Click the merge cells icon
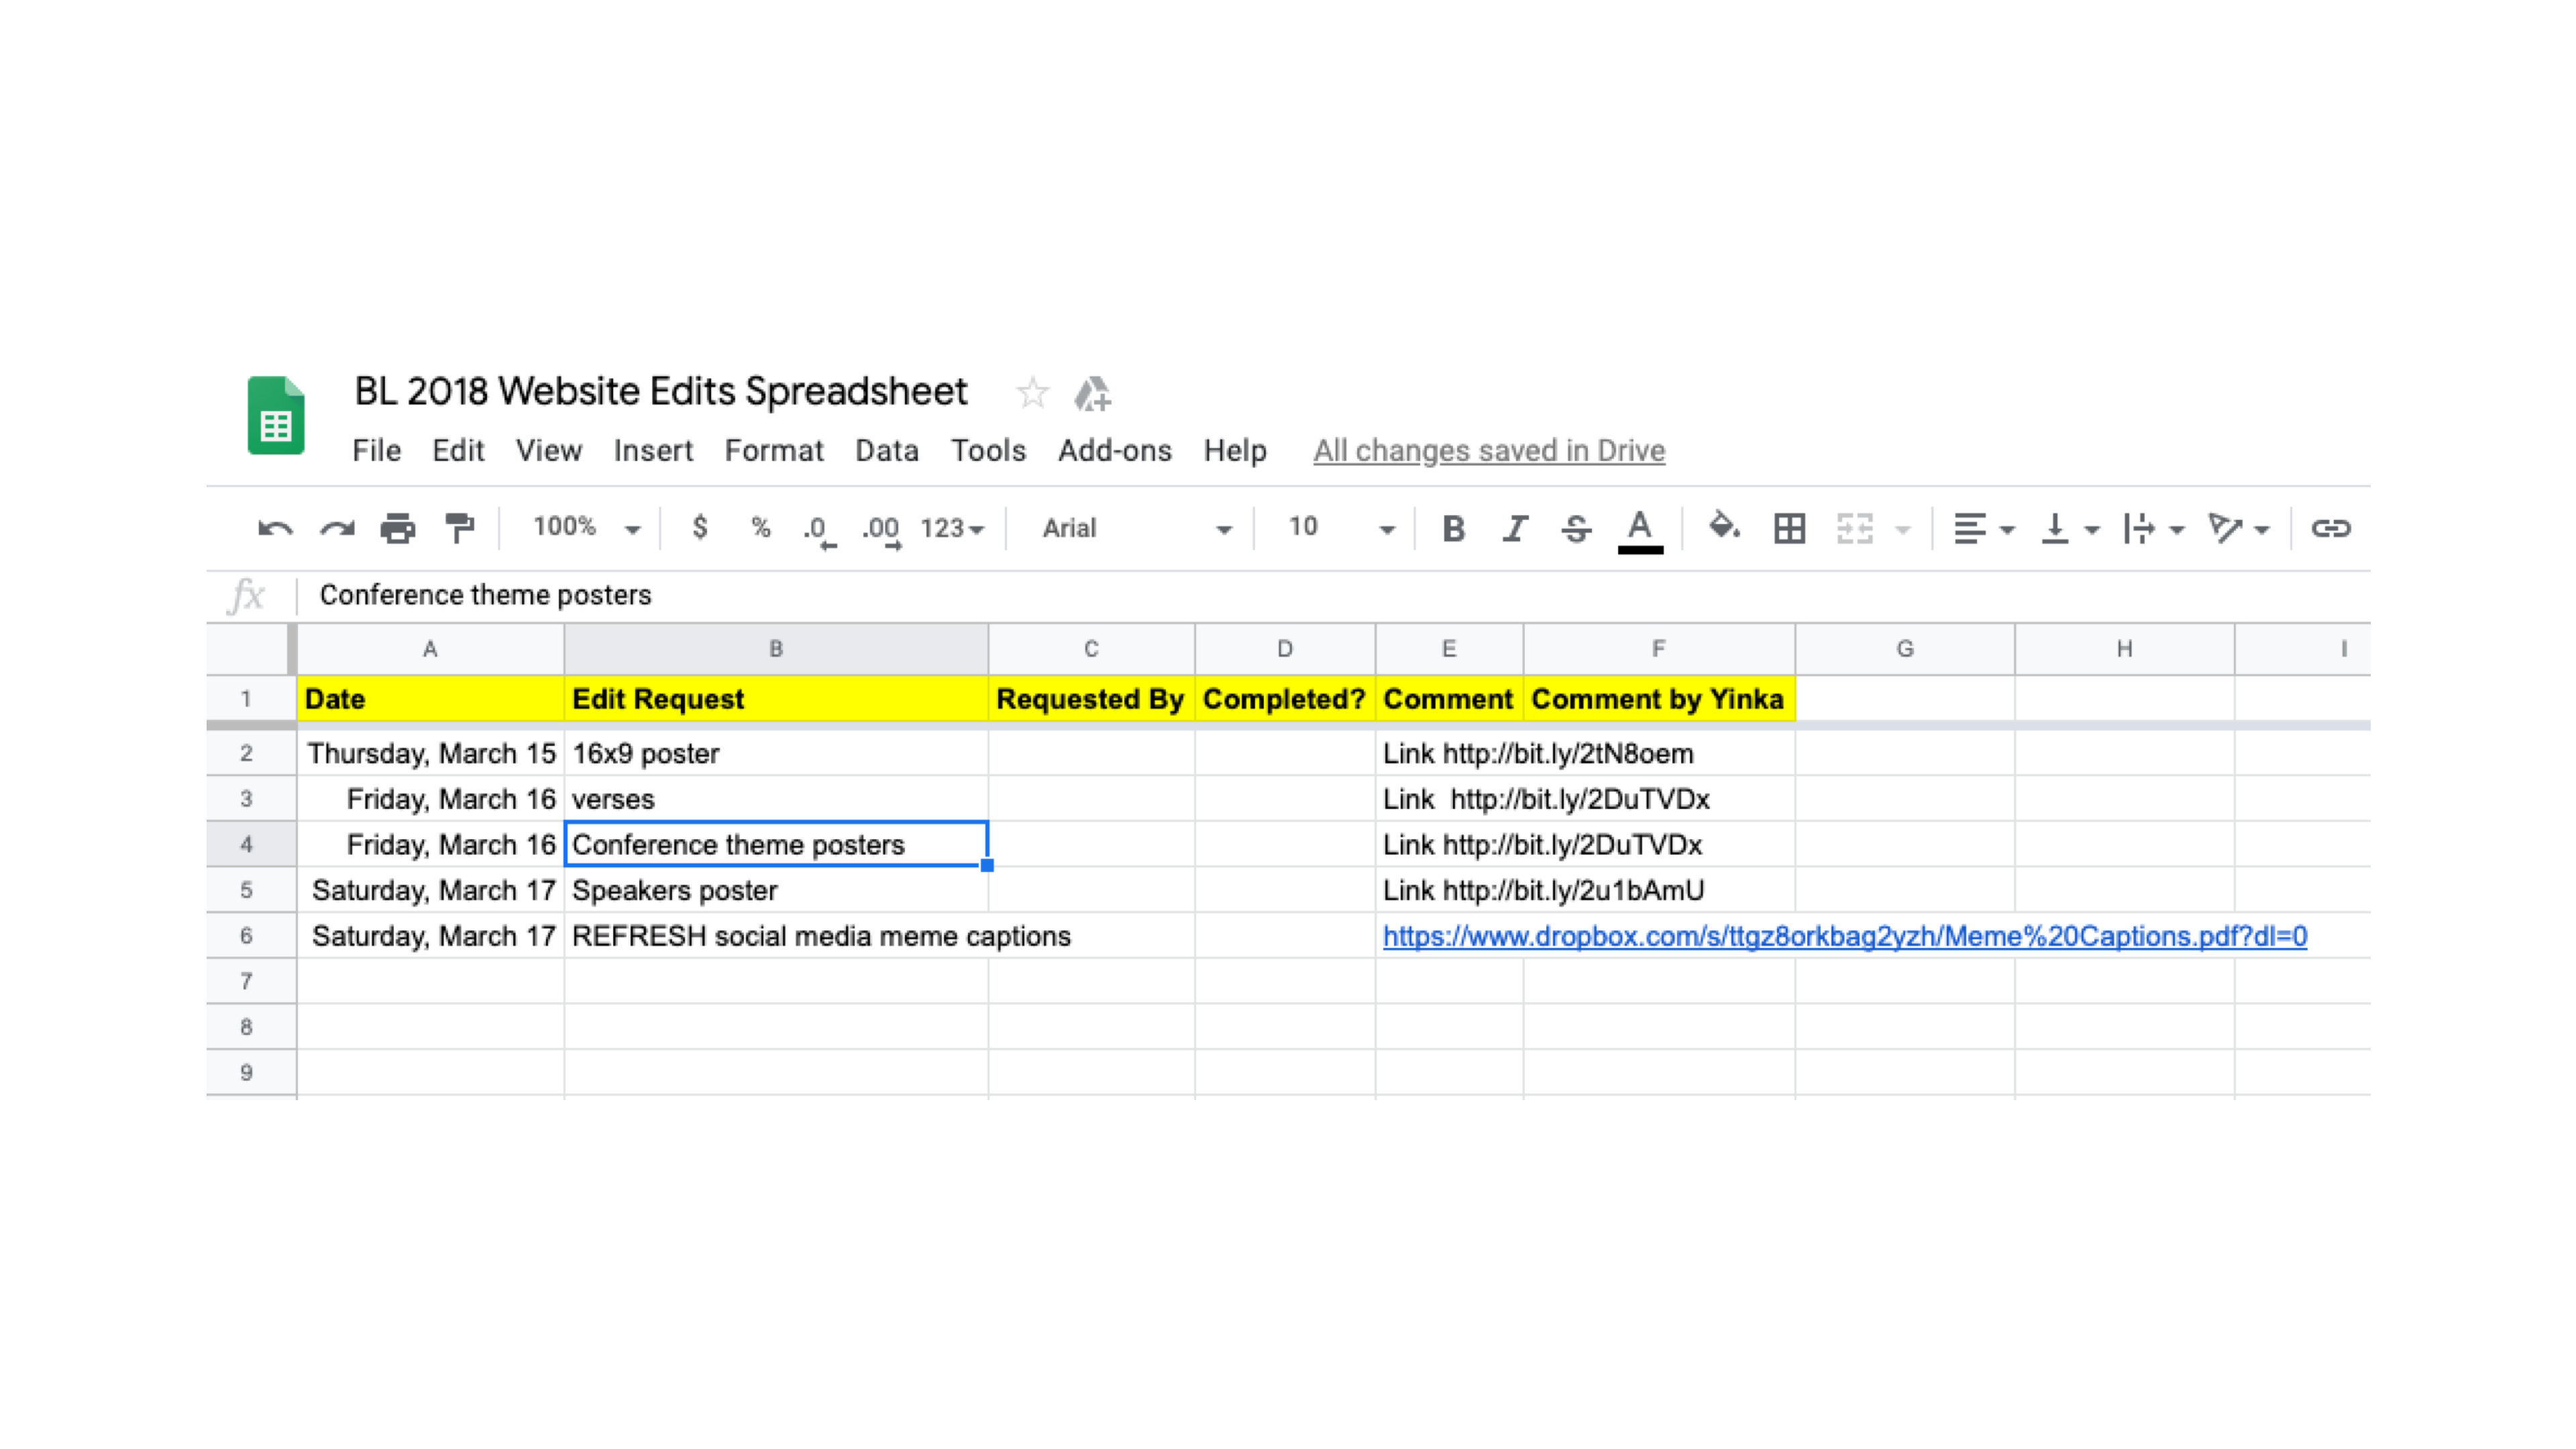2576x1449 pixels. [1854, 528]
